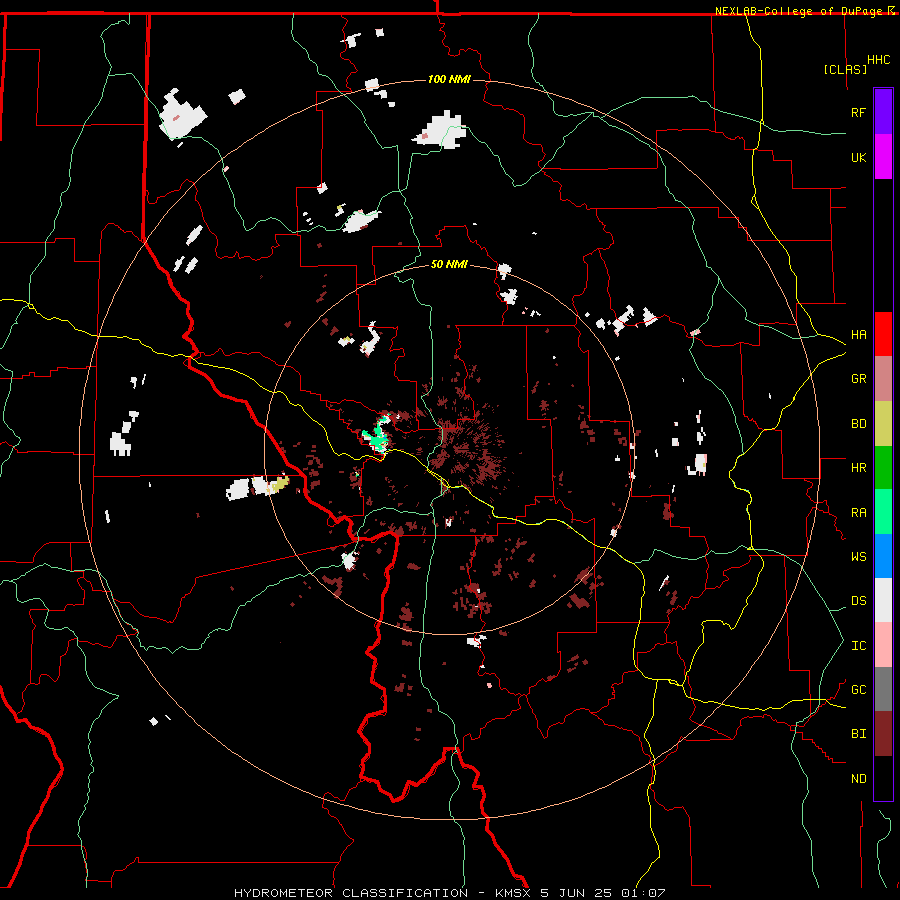The height and width of the screenshot is (900, 900).
Task: Click the IC legend label
Action: coord(858,646)
